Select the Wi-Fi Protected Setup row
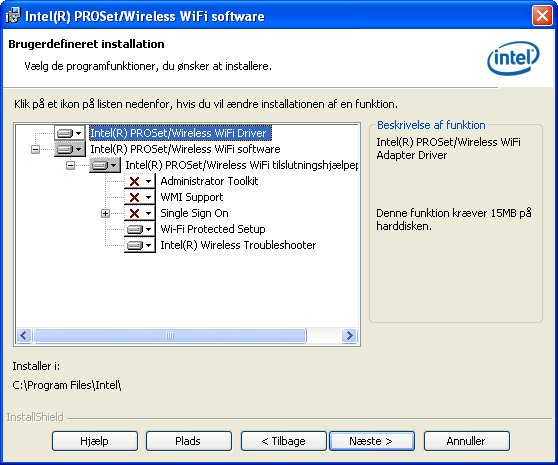 [x=213, y=229]
